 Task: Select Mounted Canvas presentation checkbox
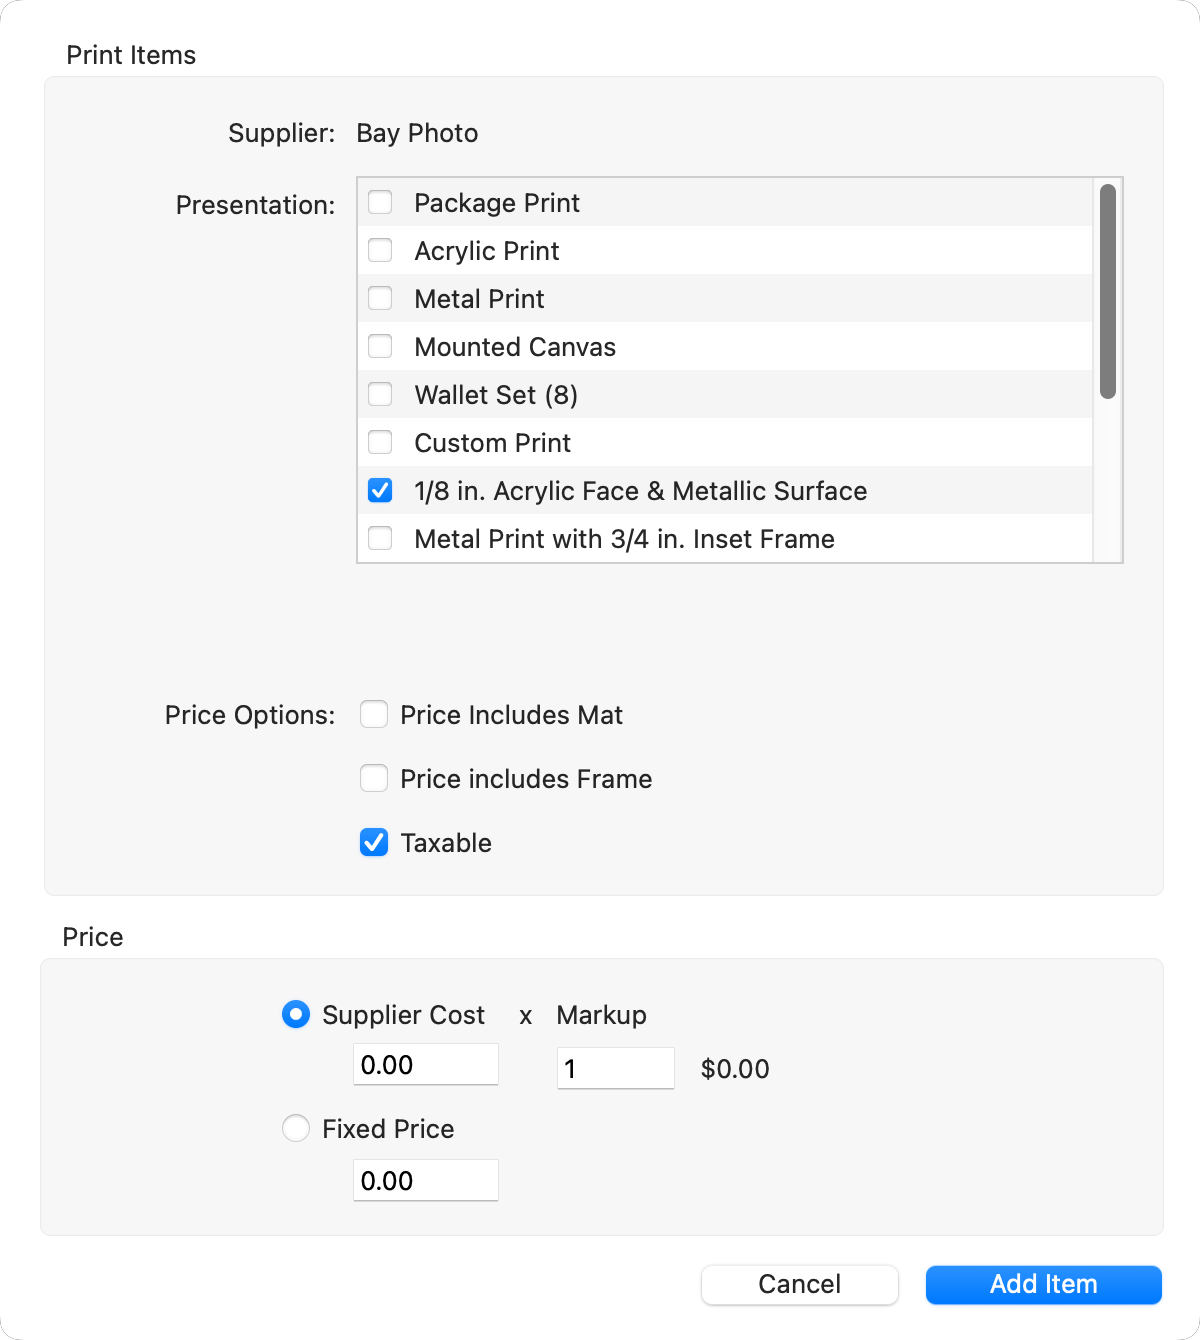[x=380, y=347]
